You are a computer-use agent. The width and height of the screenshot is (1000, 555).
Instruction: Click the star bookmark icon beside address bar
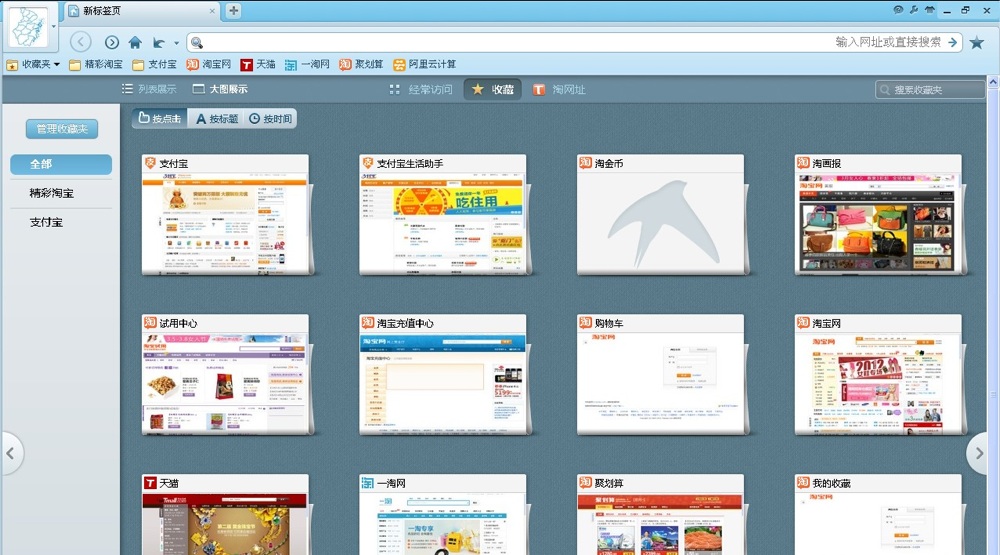pos(976,43)
